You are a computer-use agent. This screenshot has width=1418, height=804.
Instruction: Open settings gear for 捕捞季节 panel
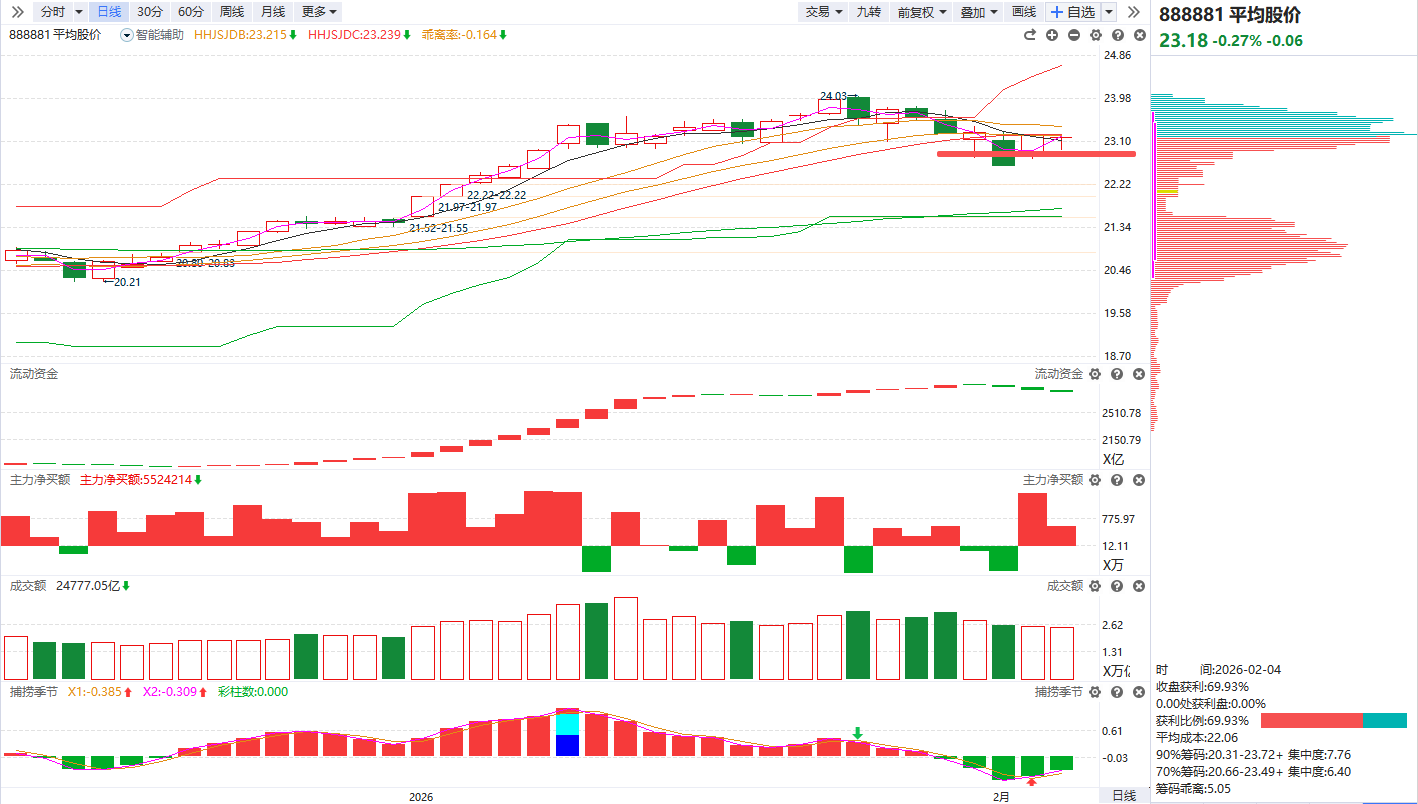pyautogui.click(x=1095, y=692)
